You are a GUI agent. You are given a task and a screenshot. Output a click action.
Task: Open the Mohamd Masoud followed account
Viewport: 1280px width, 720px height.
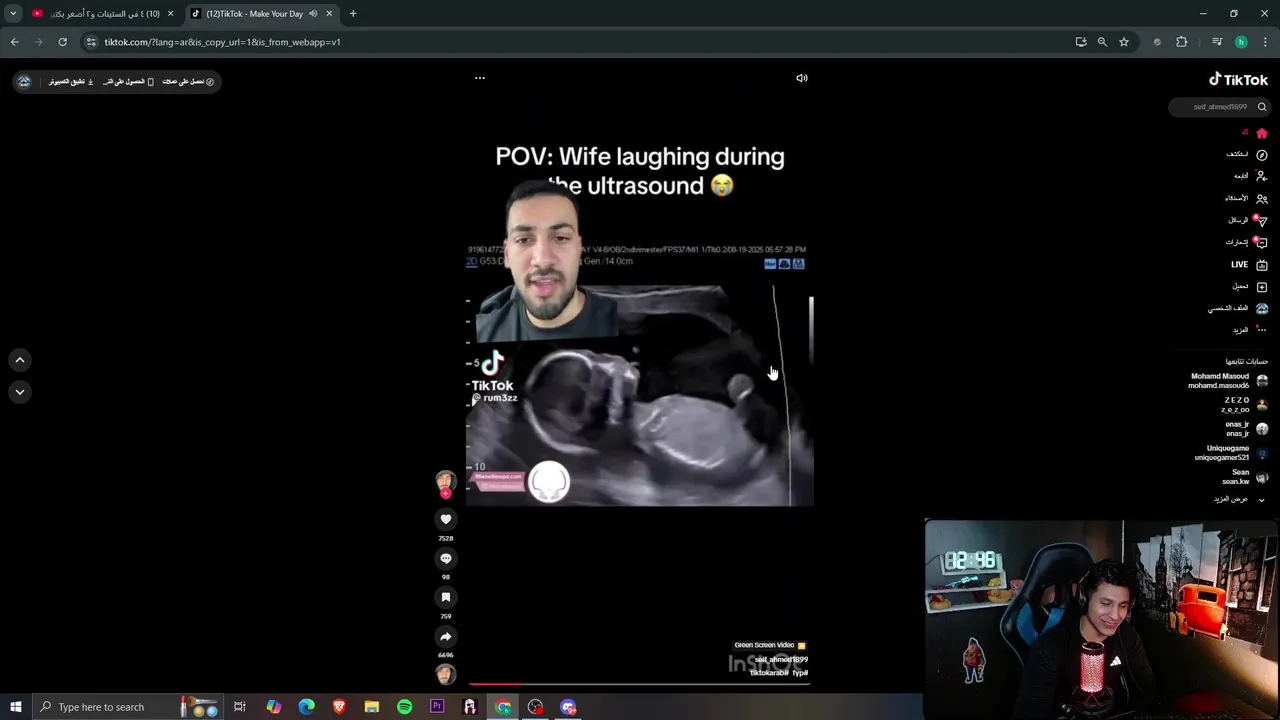[1229, 381]
